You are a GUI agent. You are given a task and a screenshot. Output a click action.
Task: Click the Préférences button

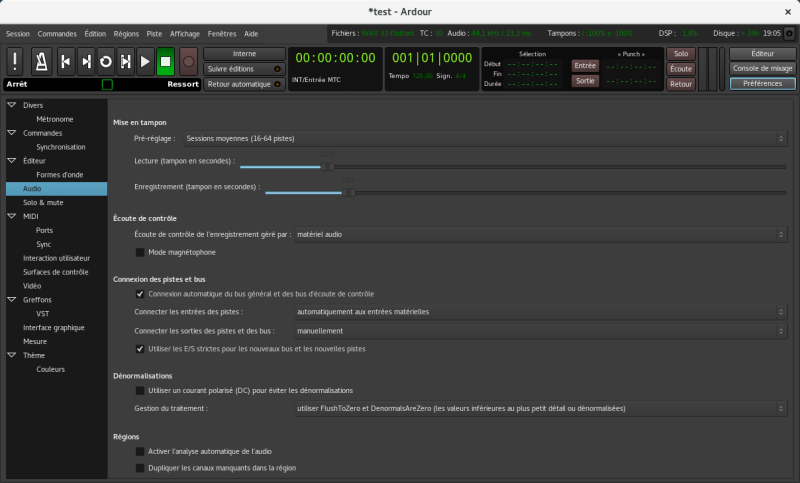pos(762,84)
